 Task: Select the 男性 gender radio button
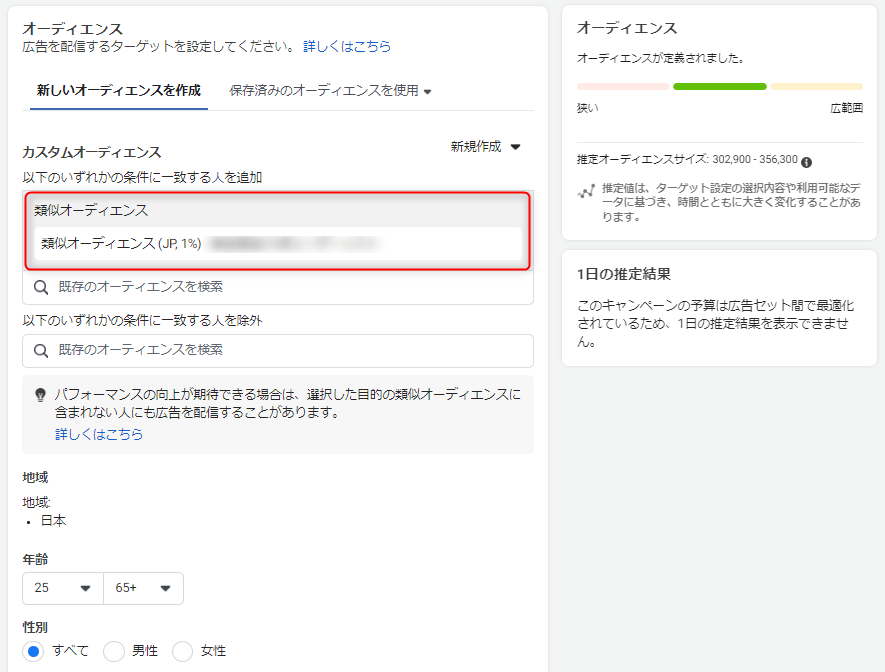114,651
